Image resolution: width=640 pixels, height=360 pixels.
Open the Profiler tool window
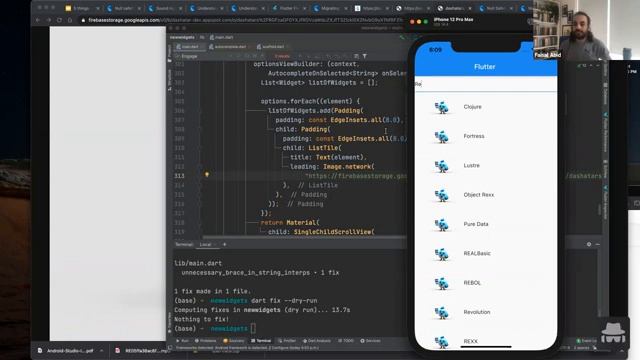[x=287, y=341]
